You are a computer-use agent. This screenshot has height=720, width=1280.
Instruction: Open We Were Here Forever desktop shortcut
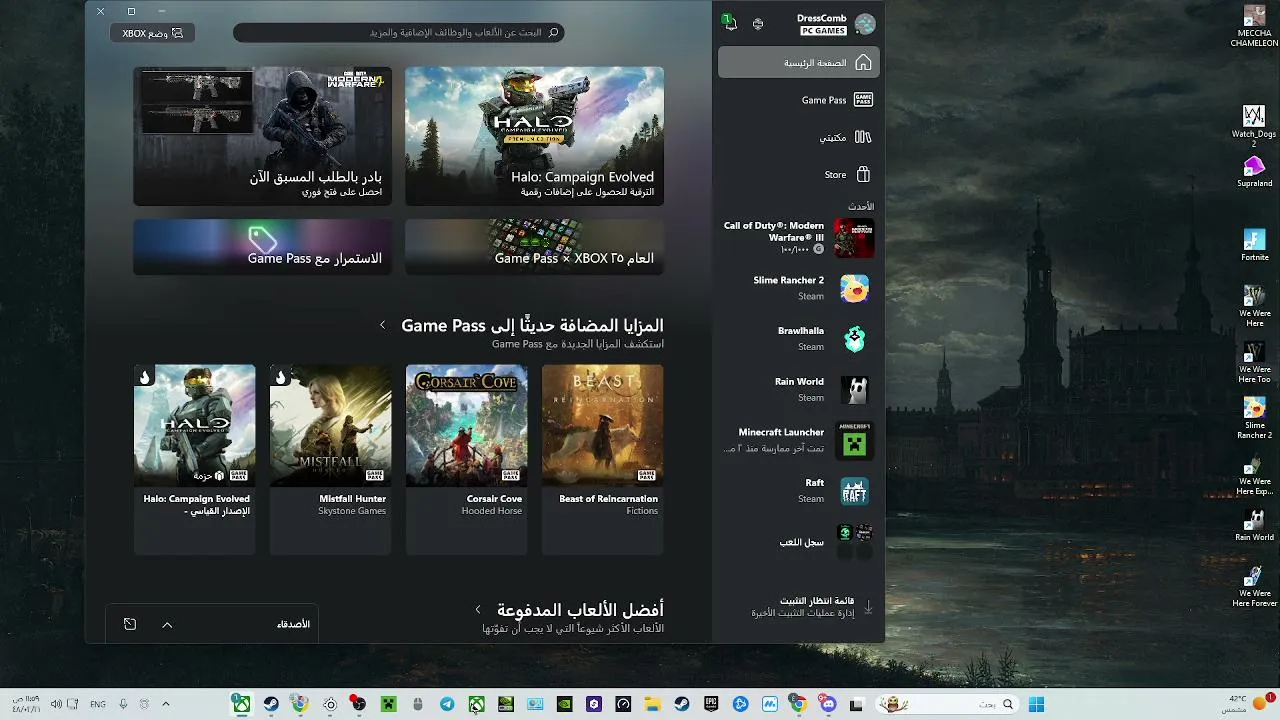[x=1254, y=587]
